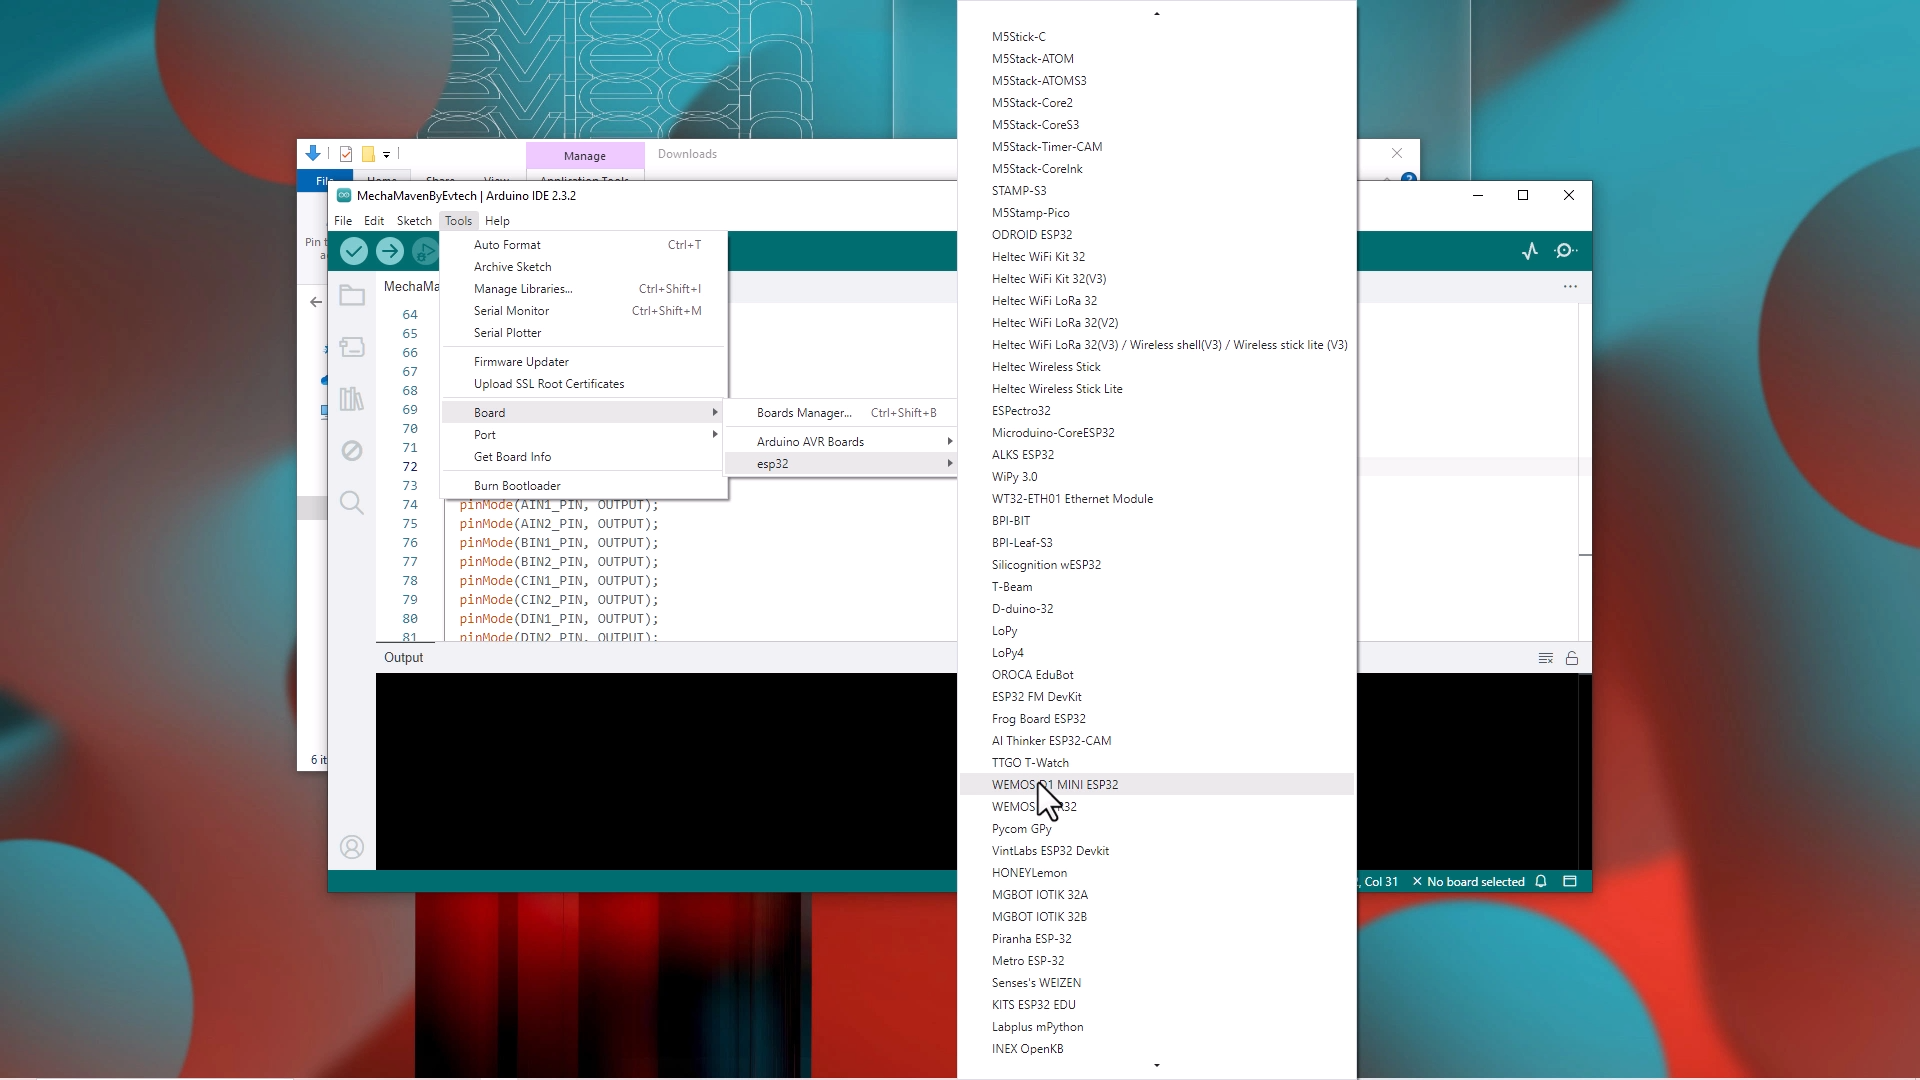Click line number 72 in the gutter
This screenshot has width=1920, height=1080.
point(410,466)
